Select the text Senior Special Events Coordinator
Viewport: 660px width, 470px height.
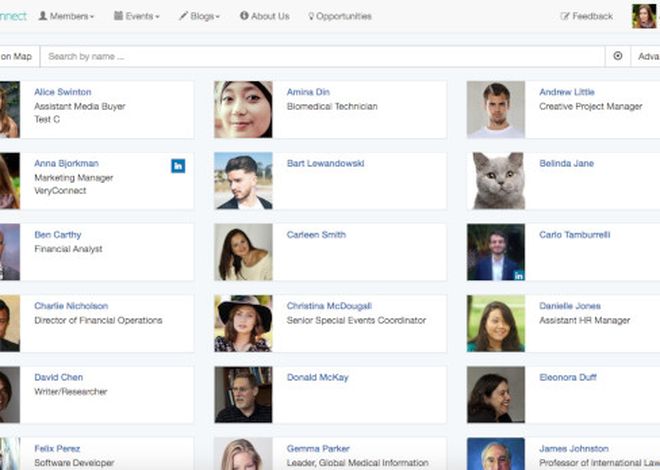point(356,320)
